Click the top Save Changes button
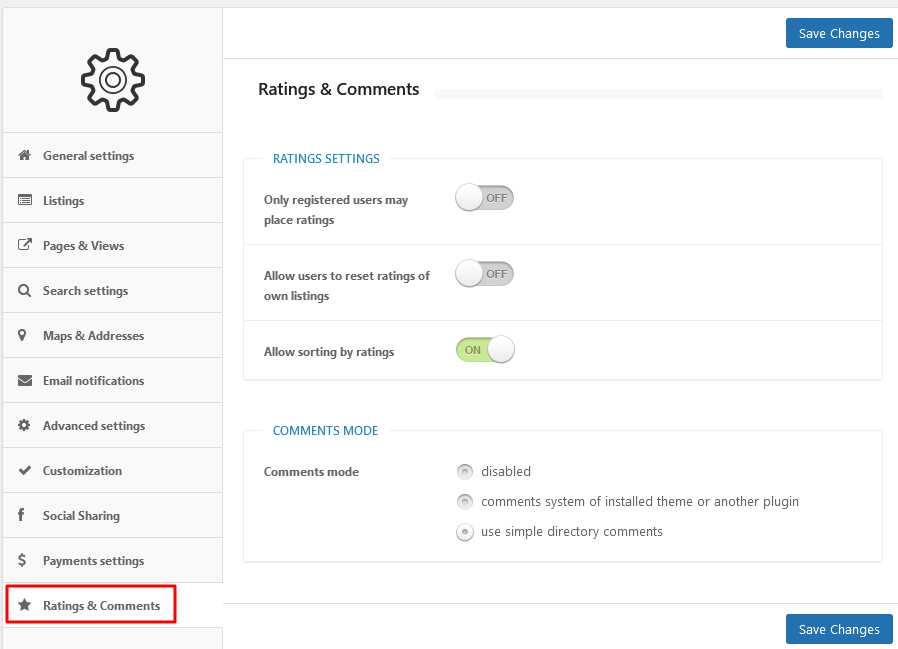 839,33
